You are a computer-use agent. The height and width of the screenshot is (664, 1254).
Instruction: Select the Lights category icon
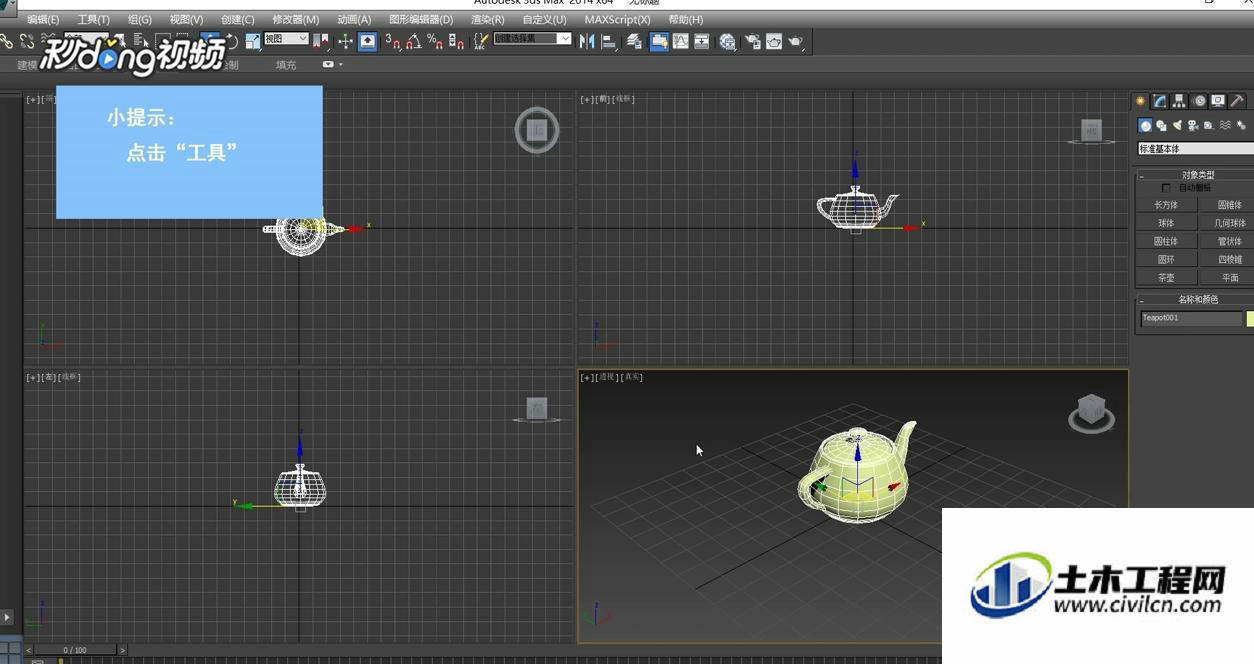point(1177,125)
